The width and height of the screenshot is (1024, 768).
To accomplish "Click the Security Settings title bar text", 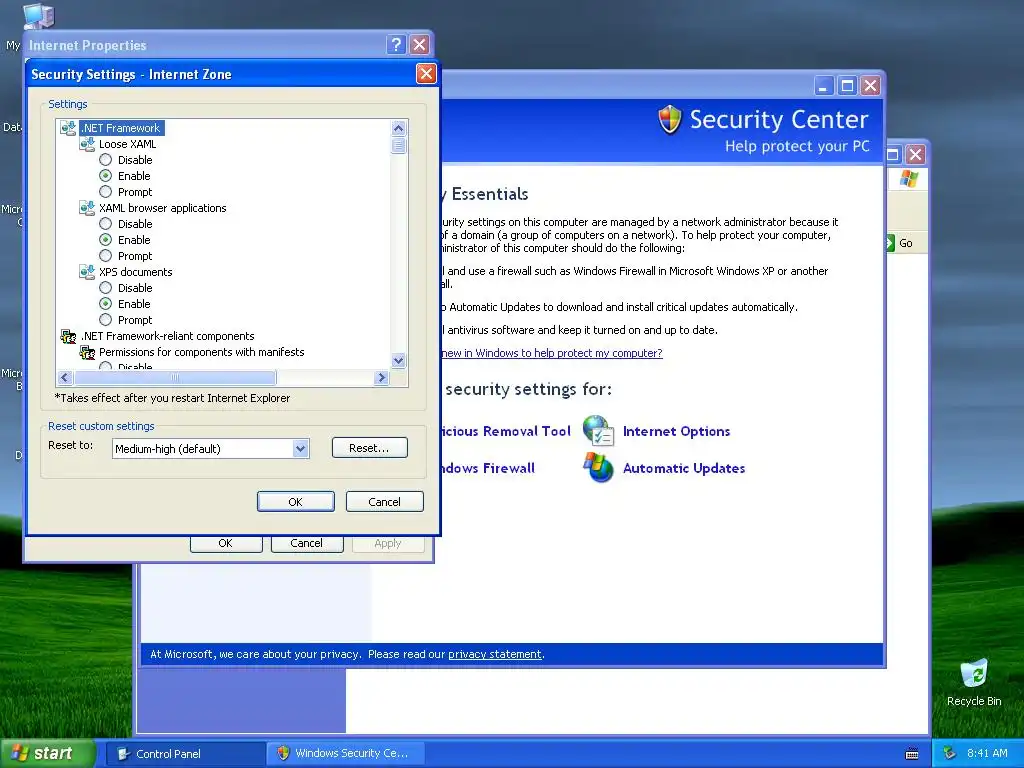I will (x=131, y=74).
